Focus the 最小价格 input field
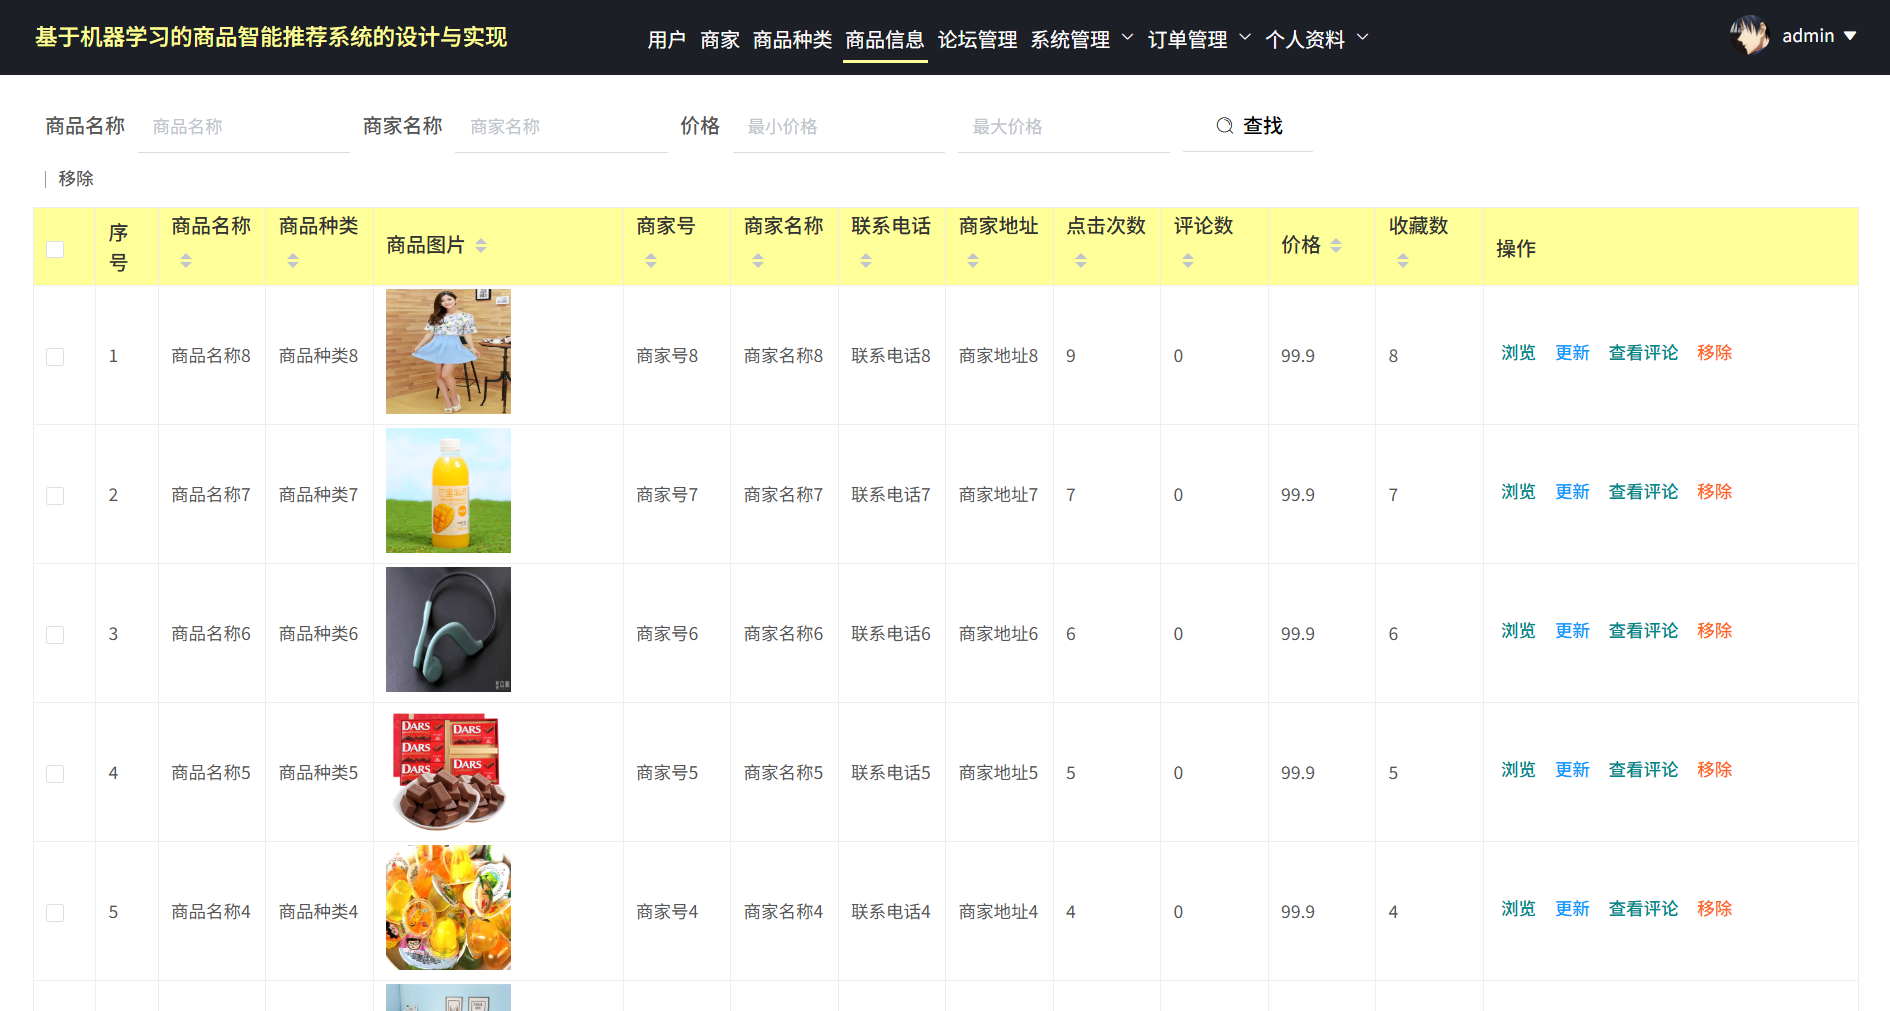The image size is (1890, 1011). 839,127
